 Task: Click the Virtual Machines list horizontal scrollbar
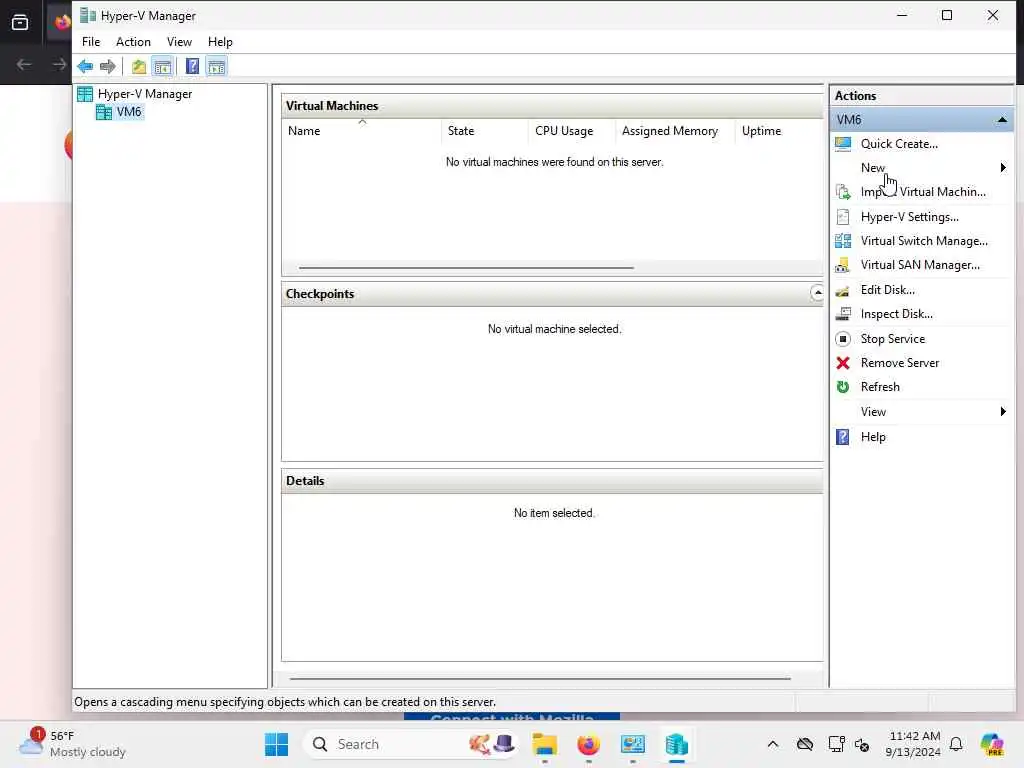[x=466, y=268]
